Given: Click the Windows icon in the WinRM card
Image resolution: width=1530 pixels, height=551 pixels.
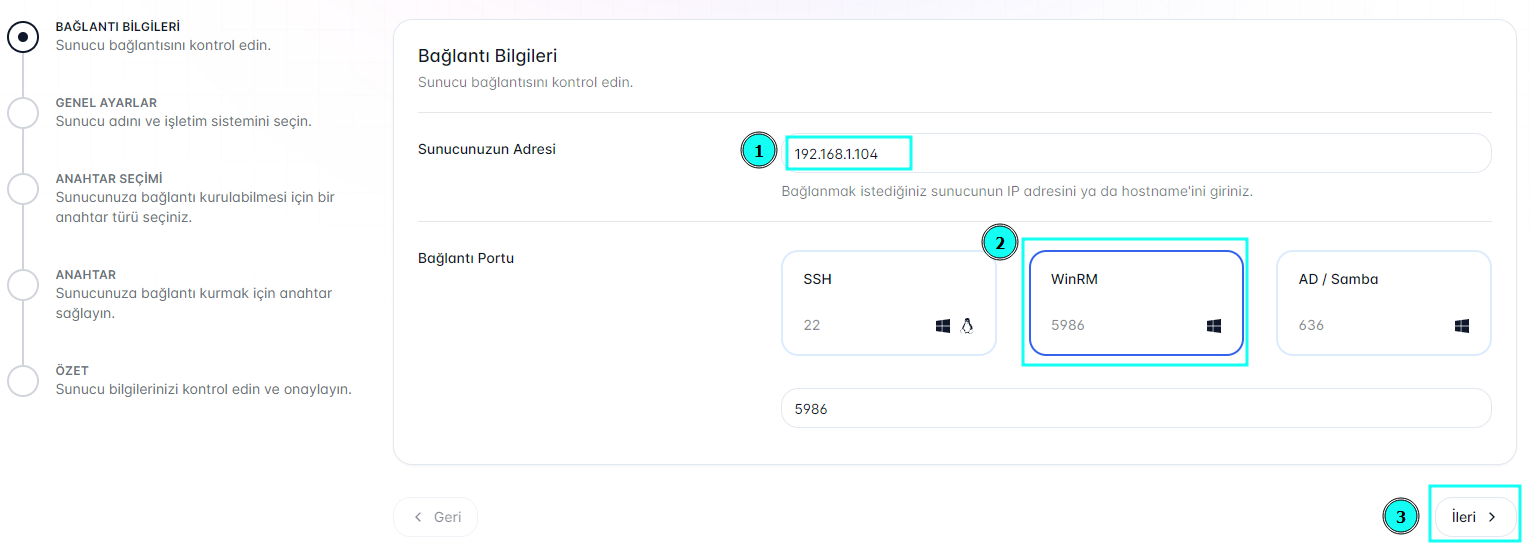Looking at the screenshot, I should [1214, 326].
